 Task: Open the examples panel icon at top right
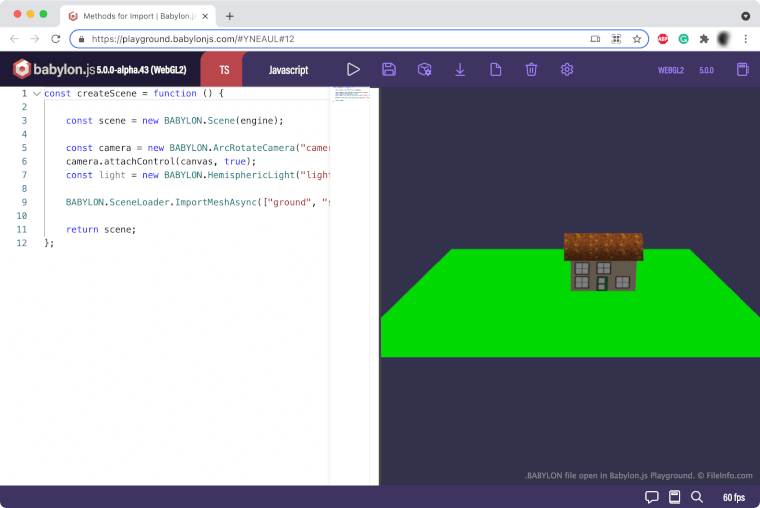click(742, 70)
